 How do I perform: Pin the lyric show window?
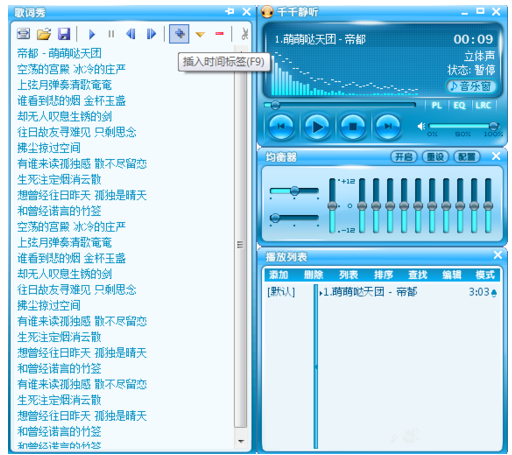[x=230, y=11]
